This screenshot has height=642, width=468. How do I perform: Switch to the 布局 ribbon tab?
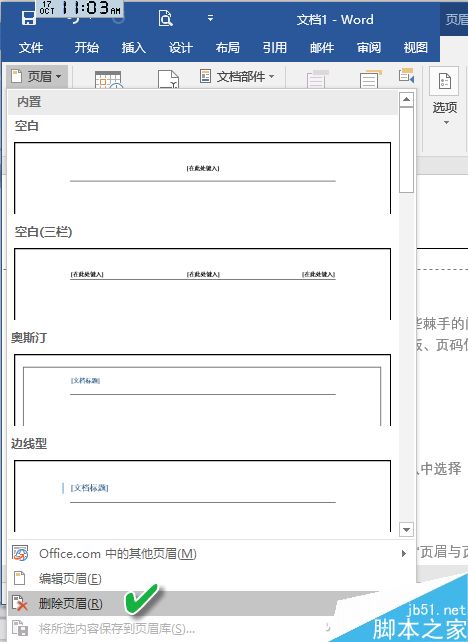point(228,47)
